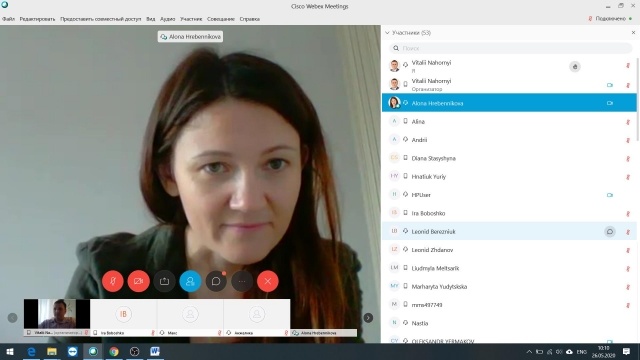Open the Участник menu

[191, 19]
